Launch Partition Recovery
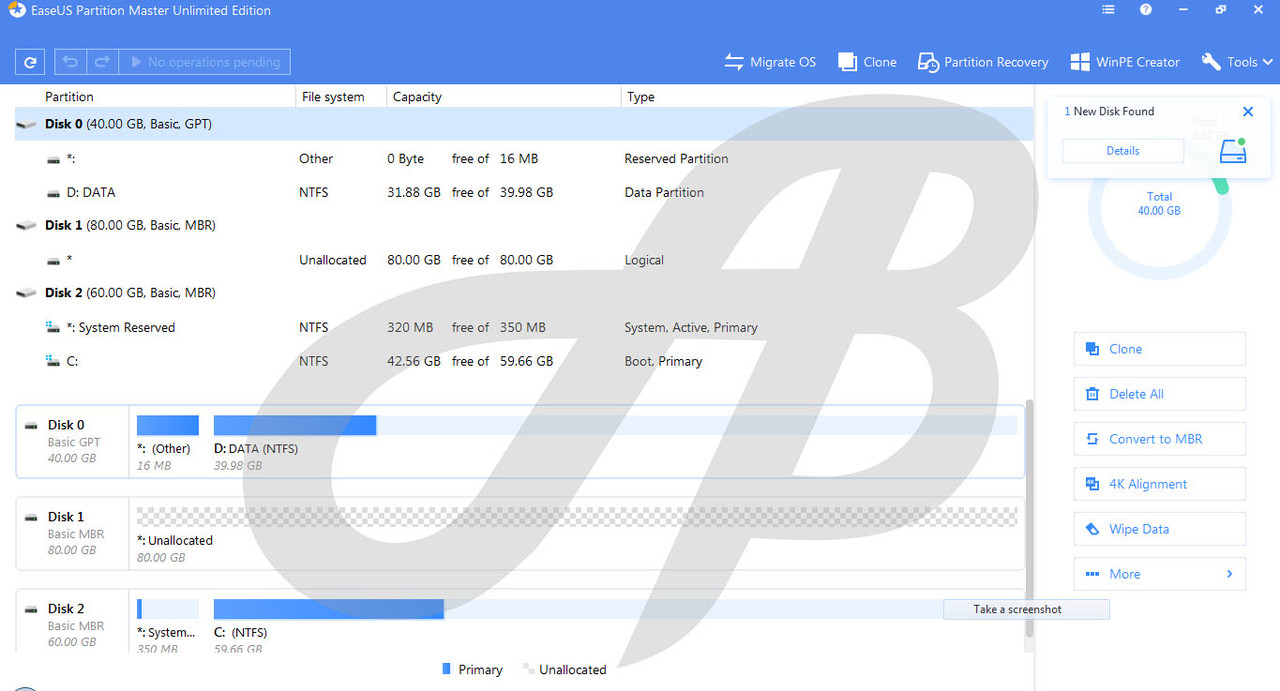 [983, 62]
